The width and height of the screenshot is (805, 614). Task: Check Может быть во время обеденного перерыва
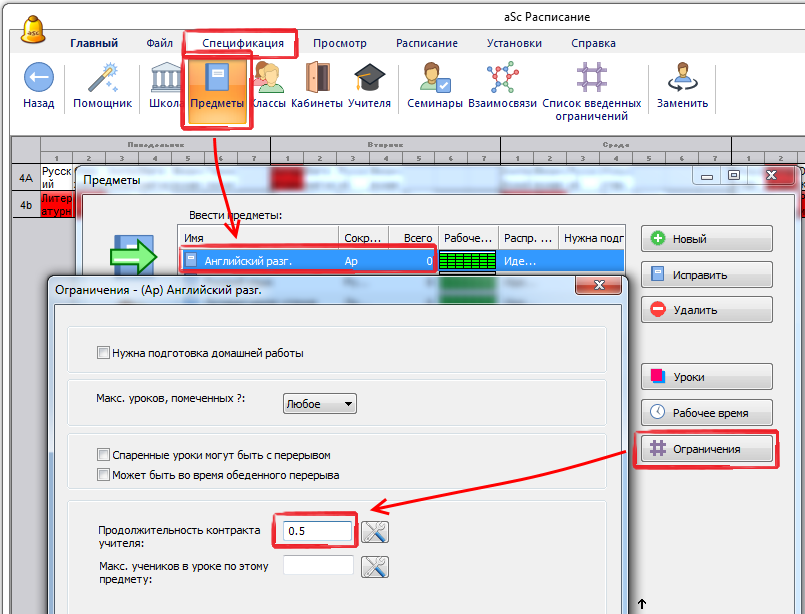(104, 475)
